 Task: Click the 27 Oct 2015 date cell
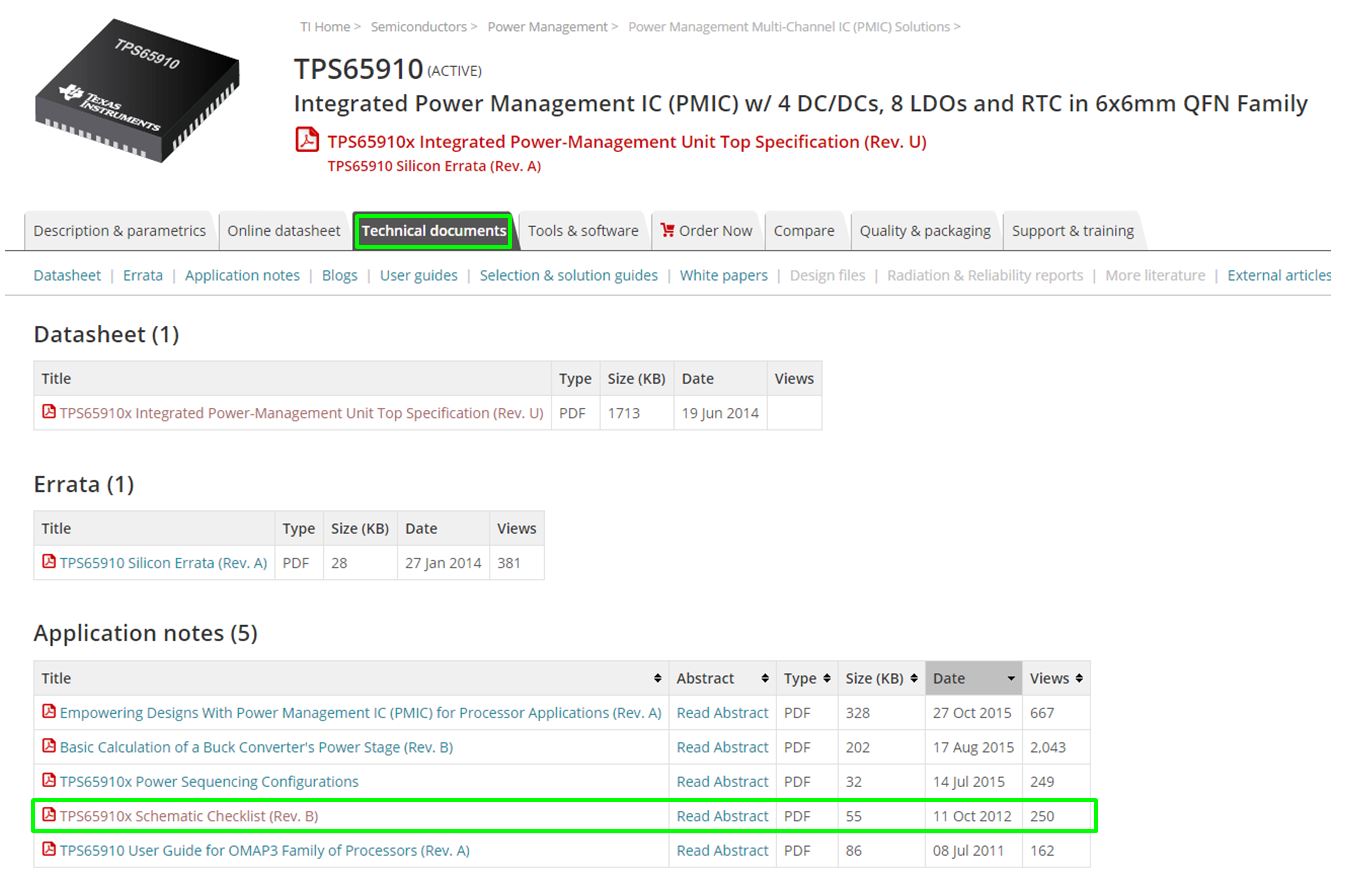tap(973, 712)
